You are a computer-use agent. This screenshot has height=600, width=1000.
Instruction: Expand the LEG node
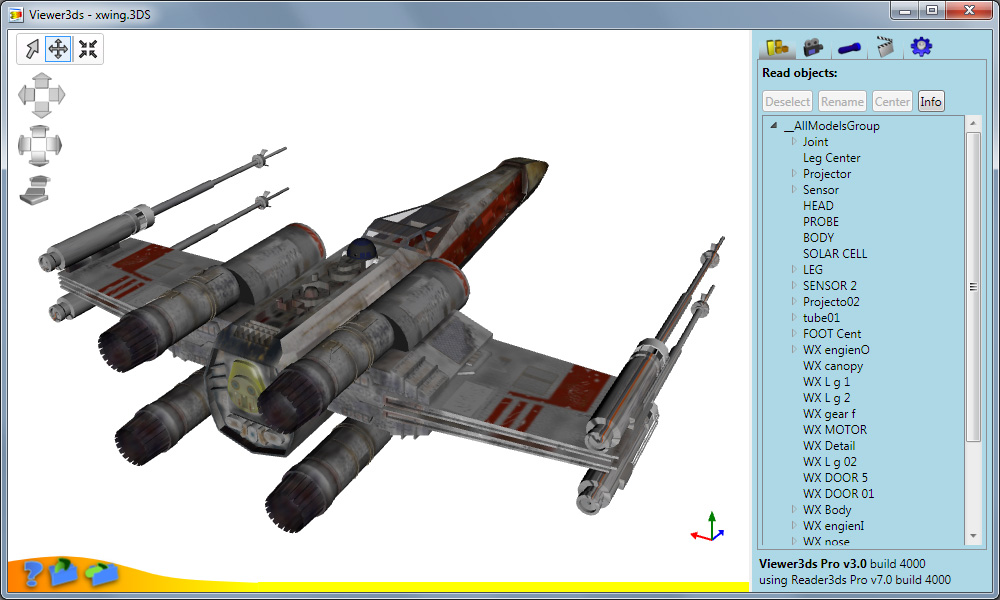(794, 269)
